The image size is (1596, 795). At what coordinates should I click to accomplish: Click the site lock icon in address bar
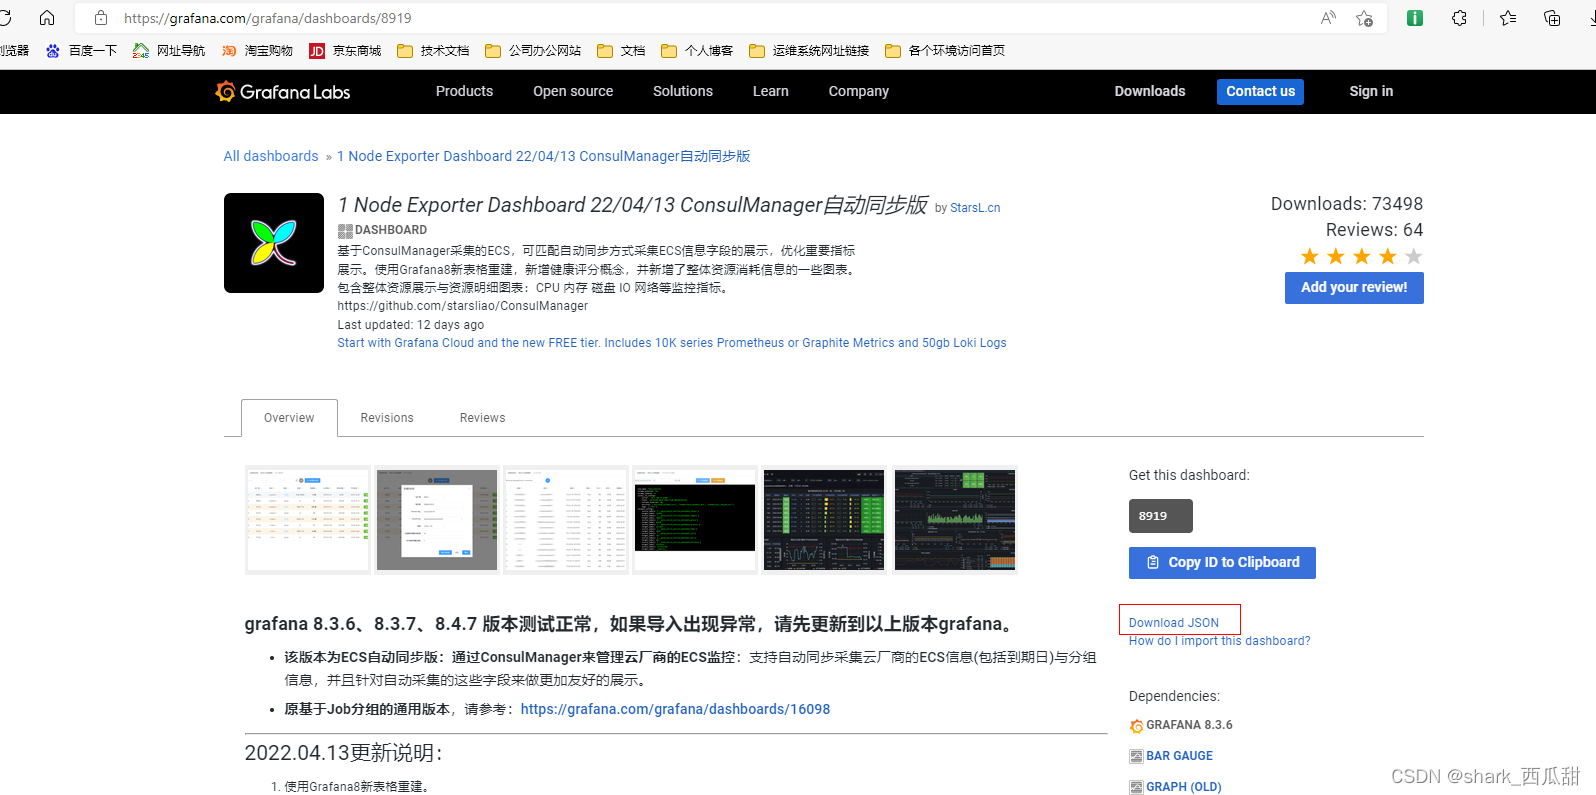click(x=101, y=18)
